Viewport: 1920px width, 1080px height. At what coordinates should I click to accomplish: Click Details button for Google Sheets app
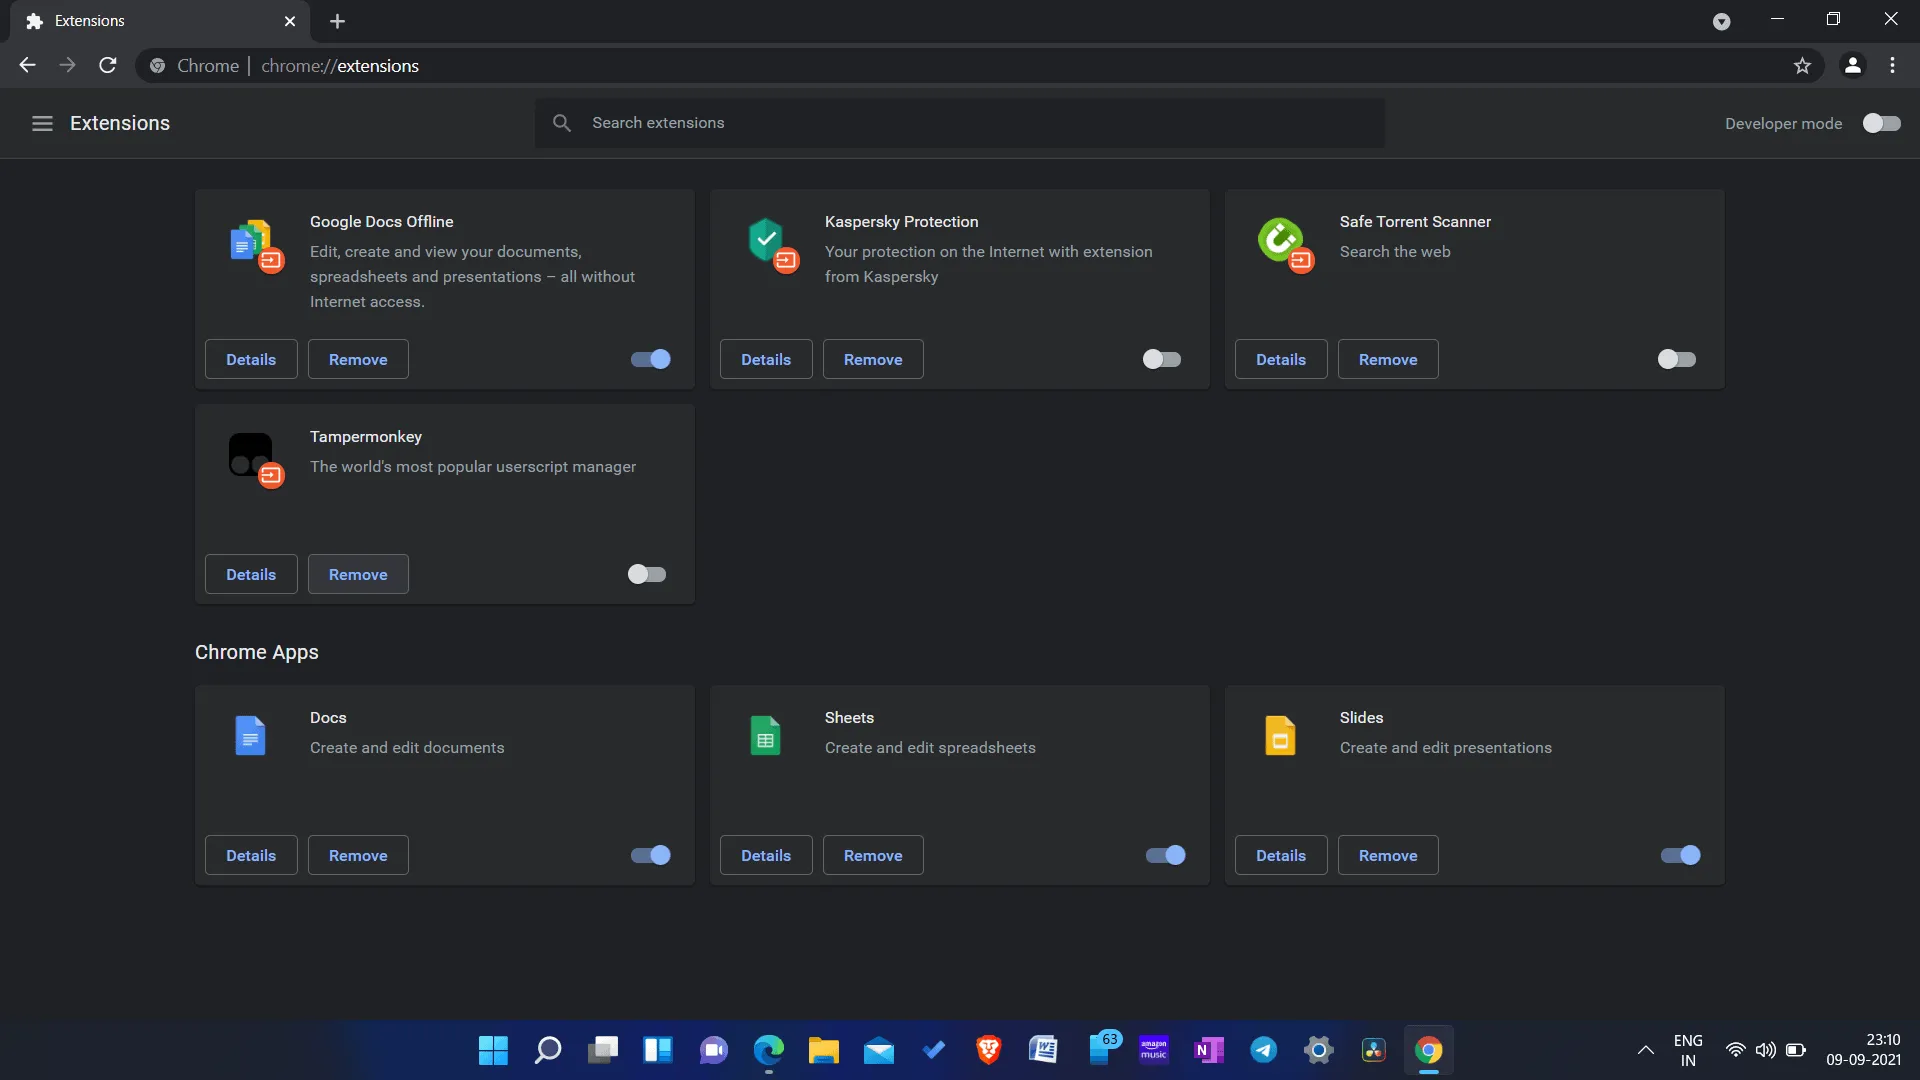click(x=765, y=855)
